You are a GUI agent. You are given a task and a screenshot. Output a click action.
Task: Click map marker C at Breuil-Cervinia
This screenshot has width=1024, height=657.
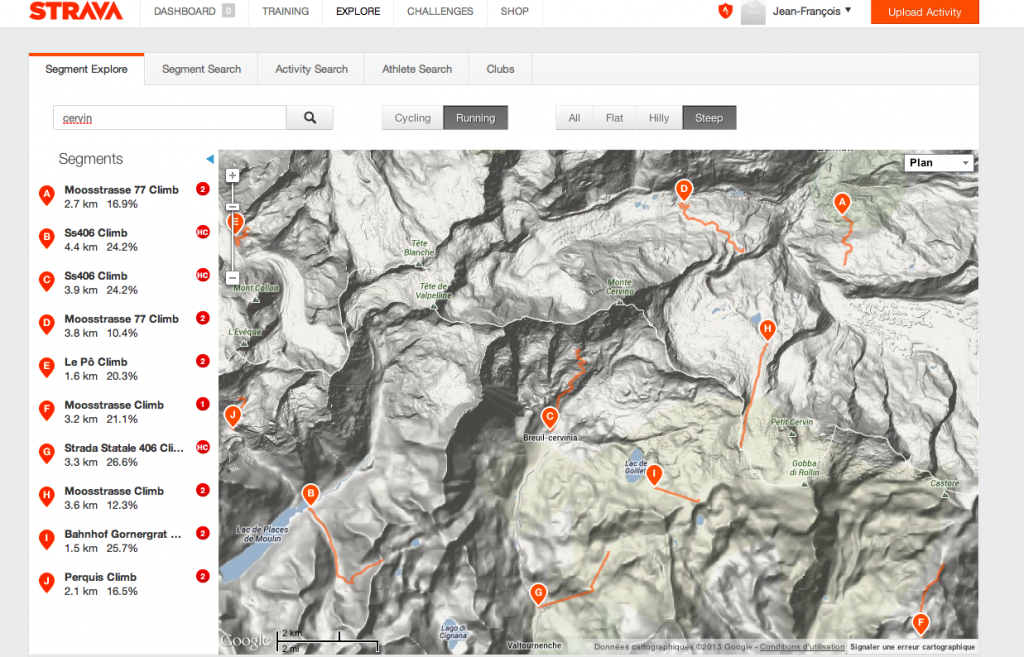click(550, 417)
